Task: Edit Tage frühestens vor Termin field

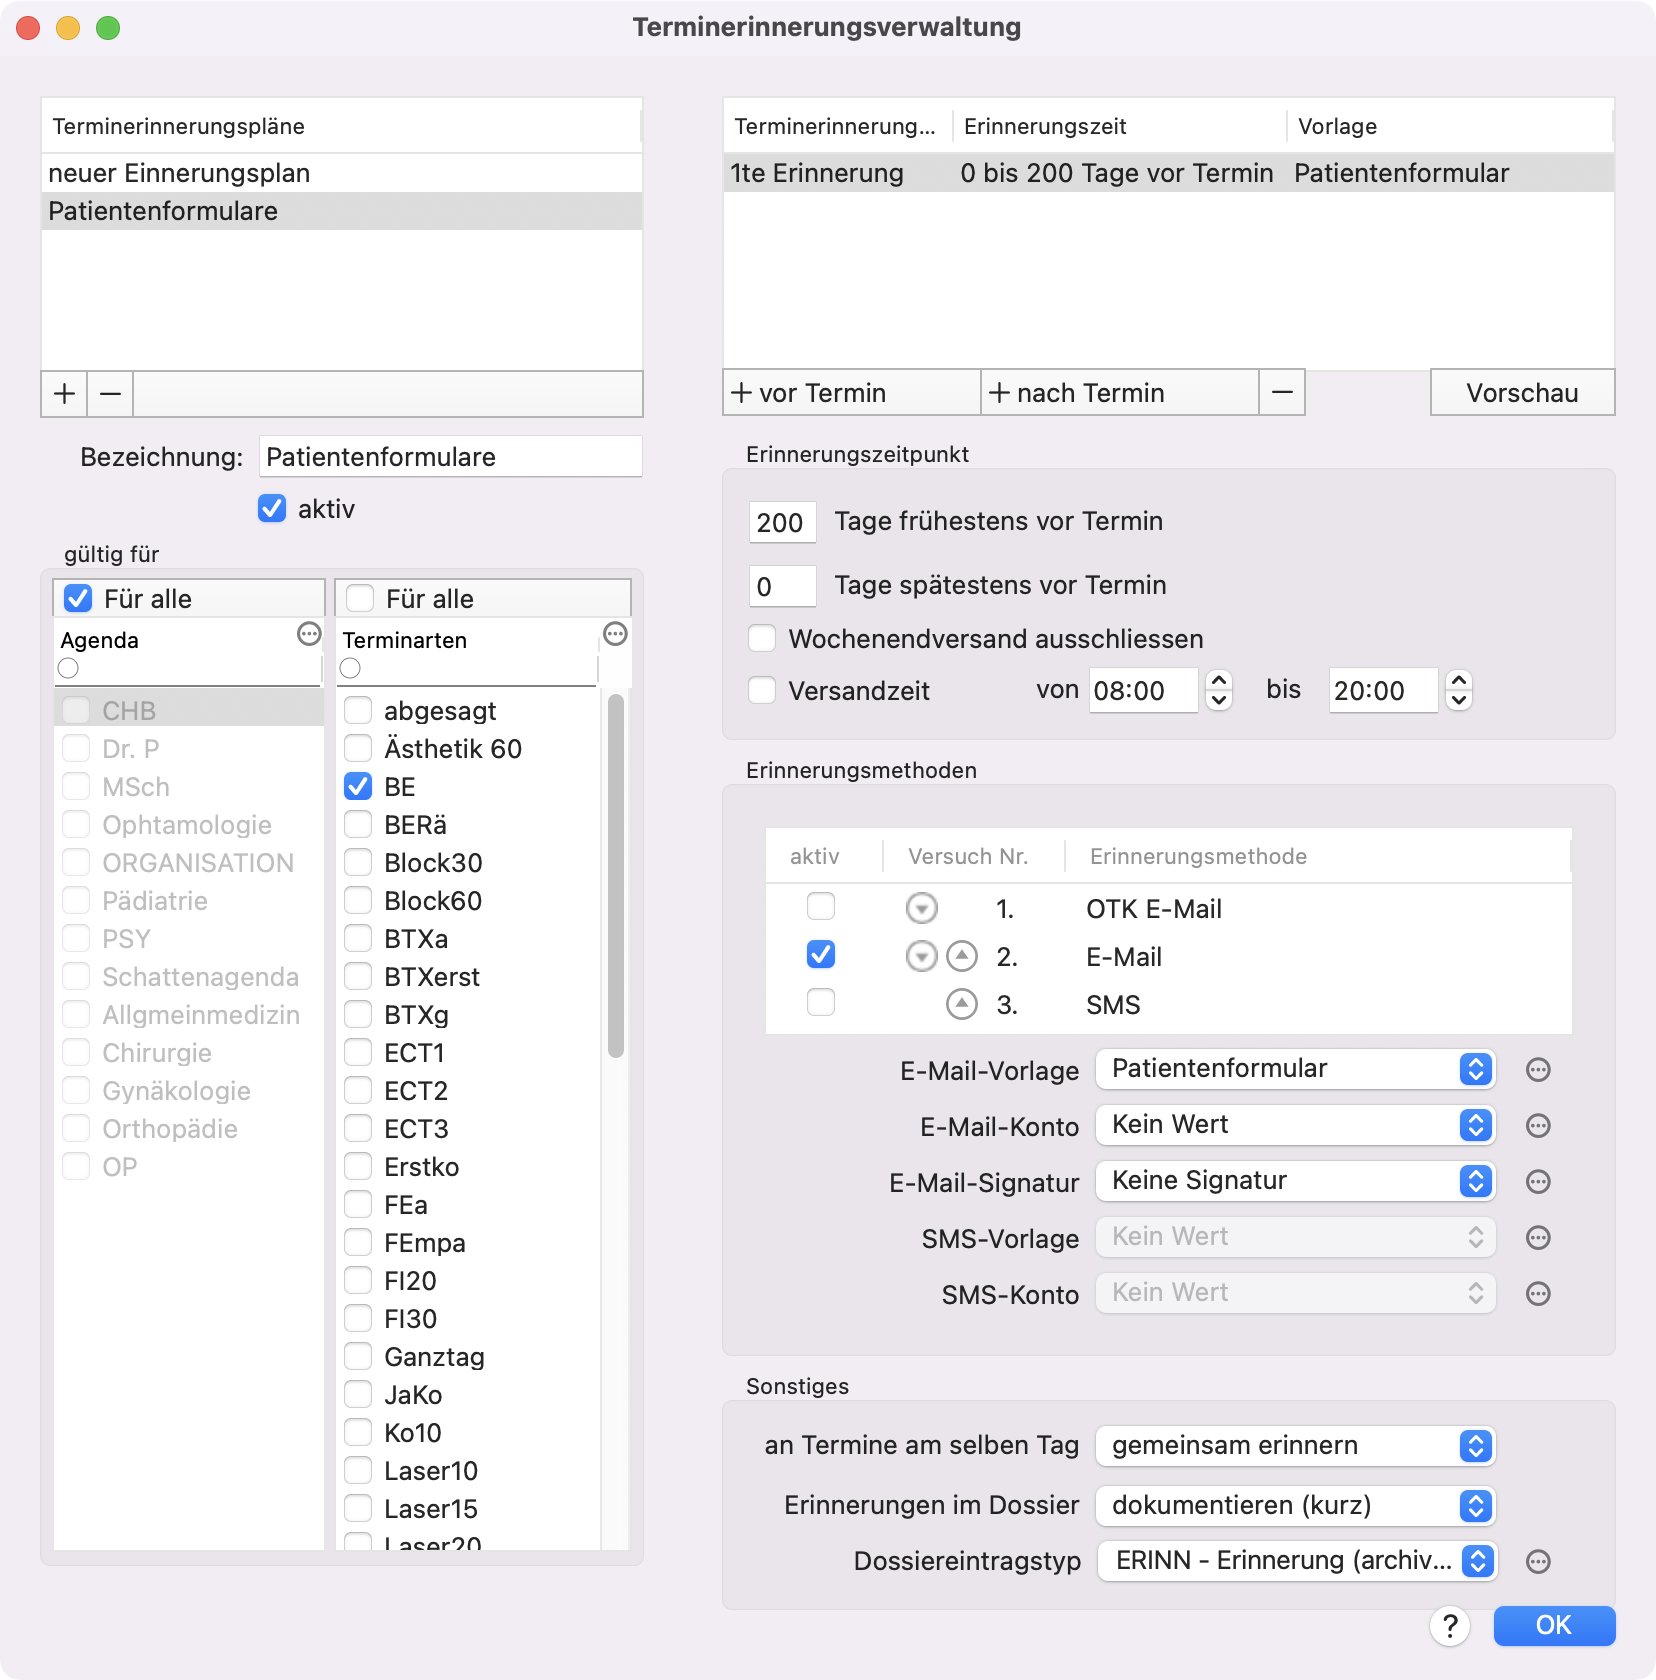Action: pyautogui.click(x=782, y=522)
